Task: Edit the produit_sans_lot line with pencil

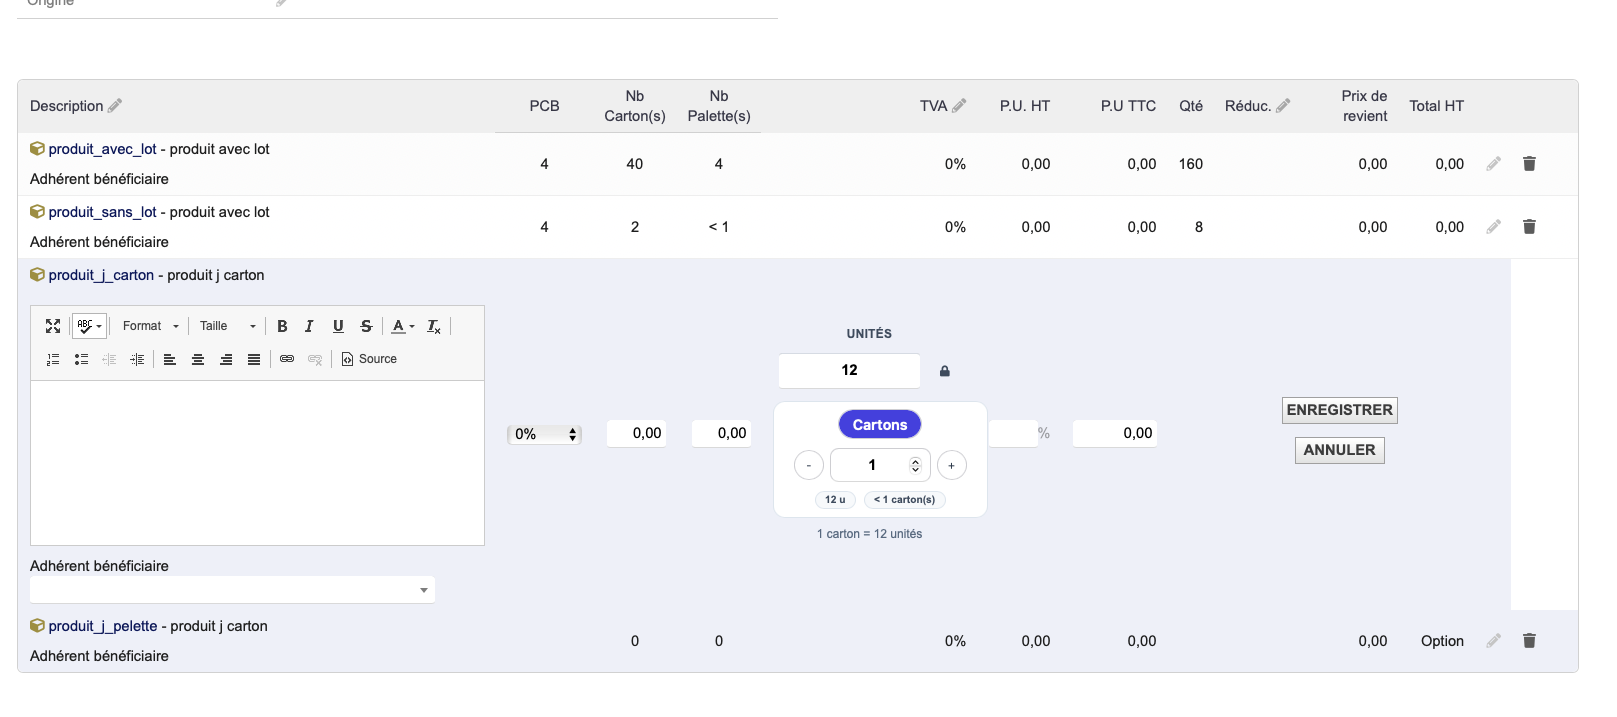Action: tap(1493, 227)
